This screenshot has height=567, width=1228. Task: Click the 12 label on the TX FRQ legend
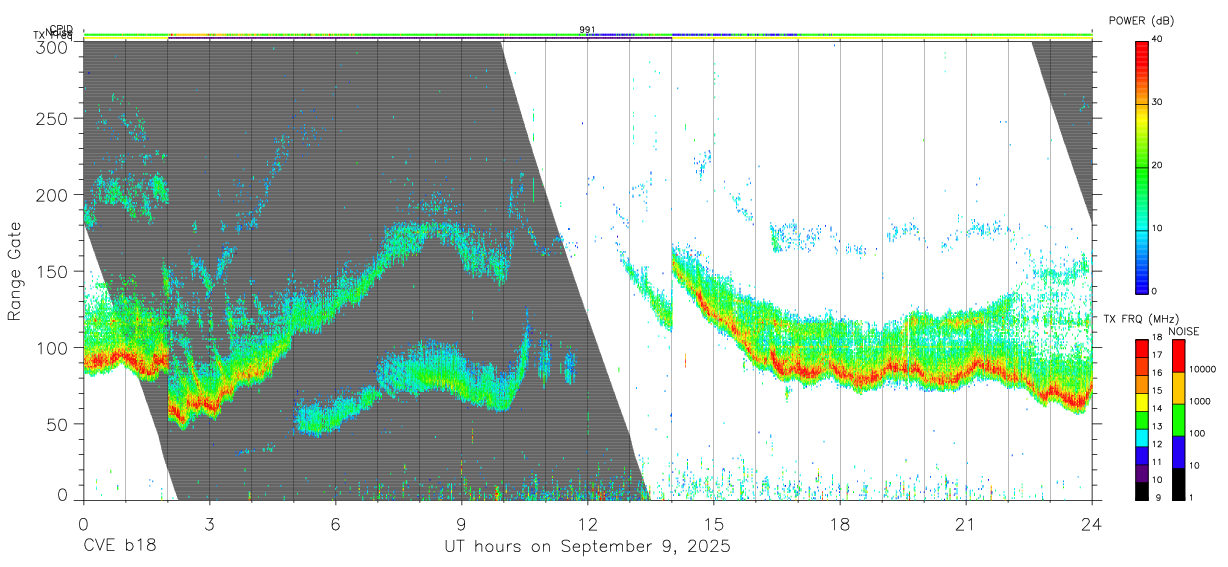click(1158, 444)
